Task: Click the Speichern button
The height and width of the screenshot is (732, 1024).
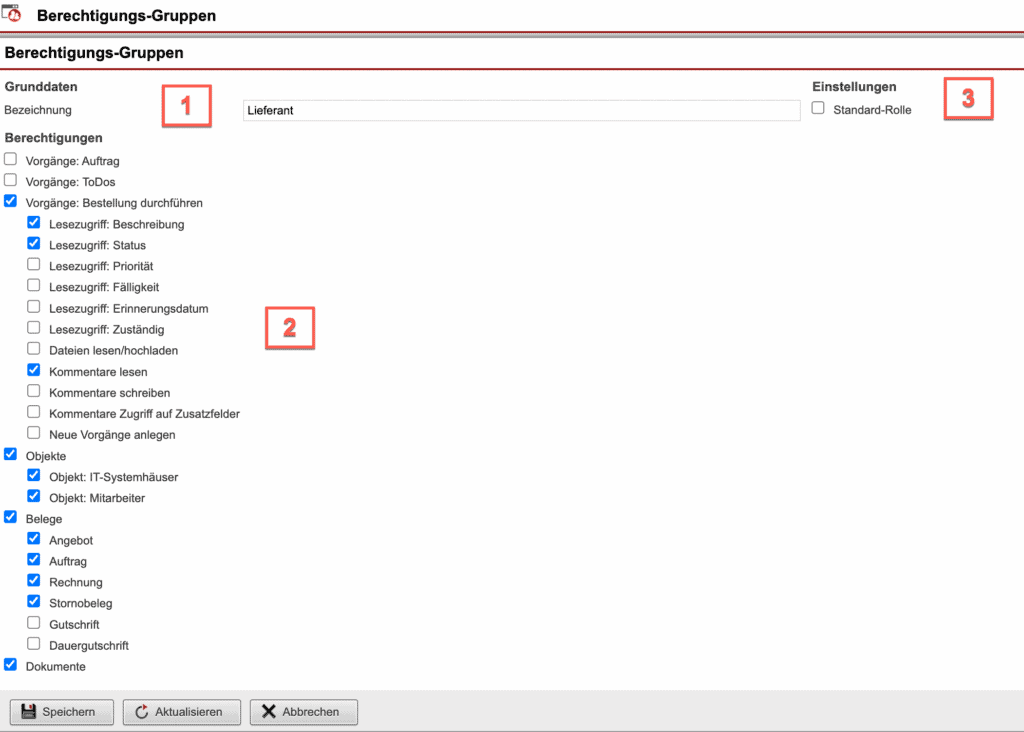Action: click(61, 712)
